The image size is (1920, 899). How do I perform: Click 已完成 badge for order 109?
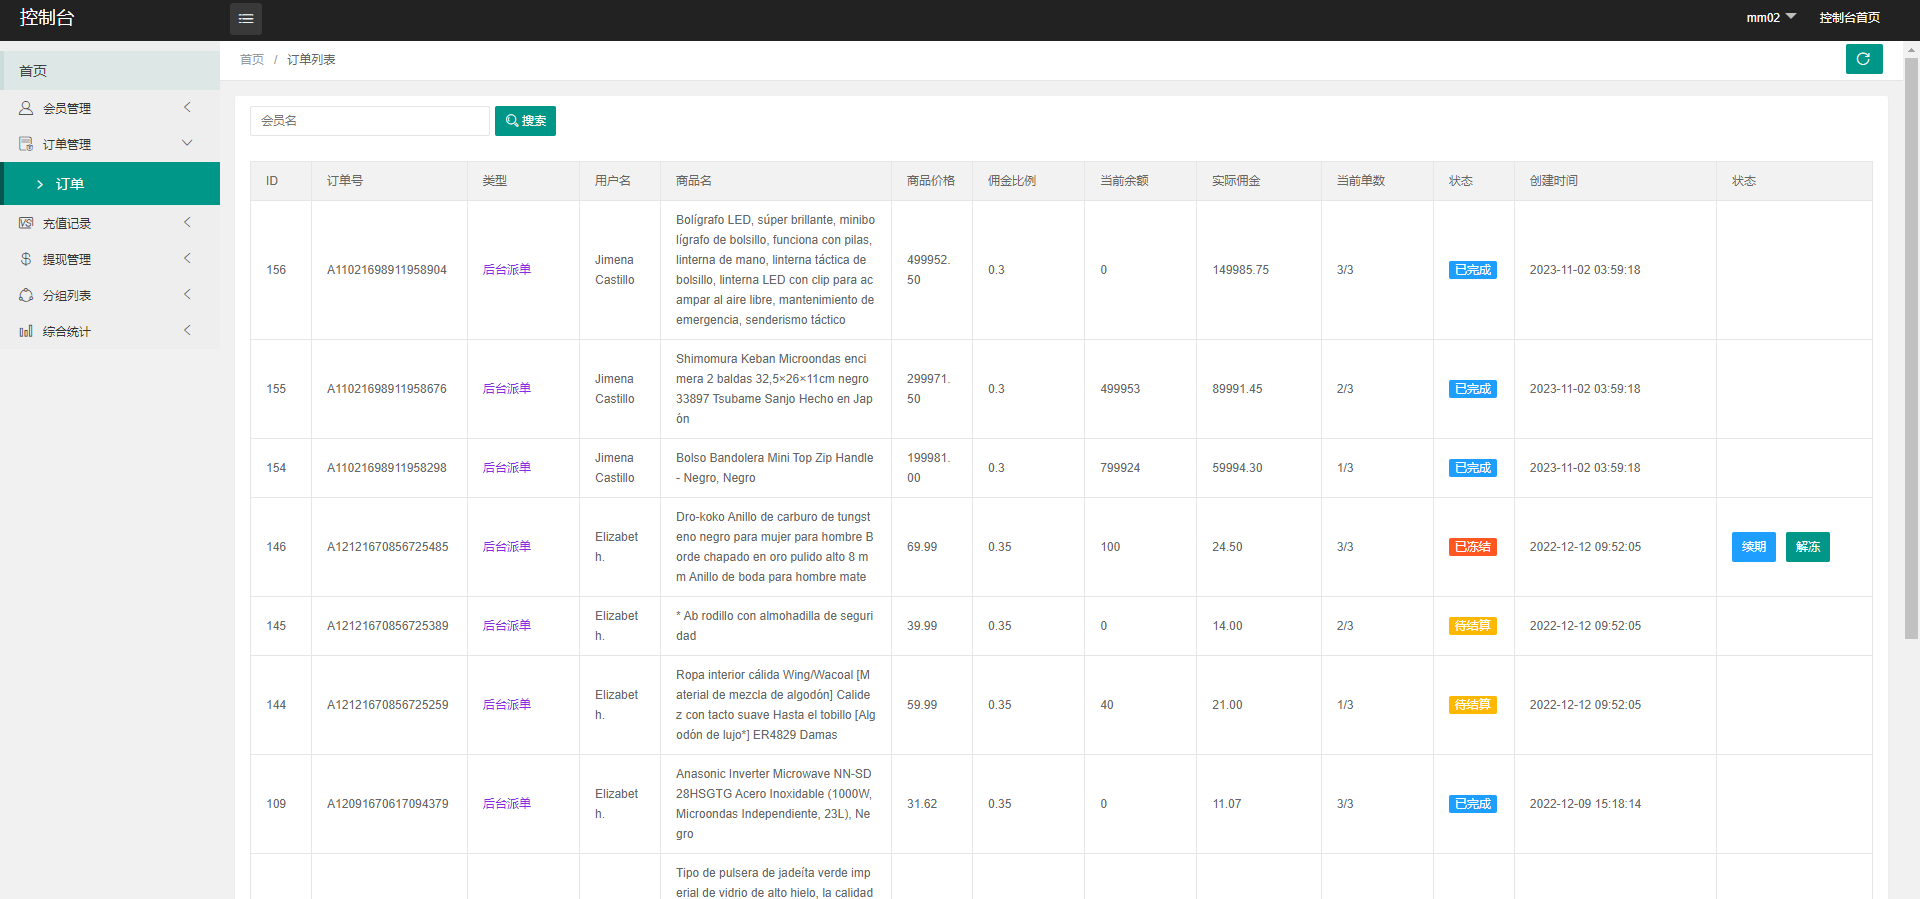tap(1472, 804)
